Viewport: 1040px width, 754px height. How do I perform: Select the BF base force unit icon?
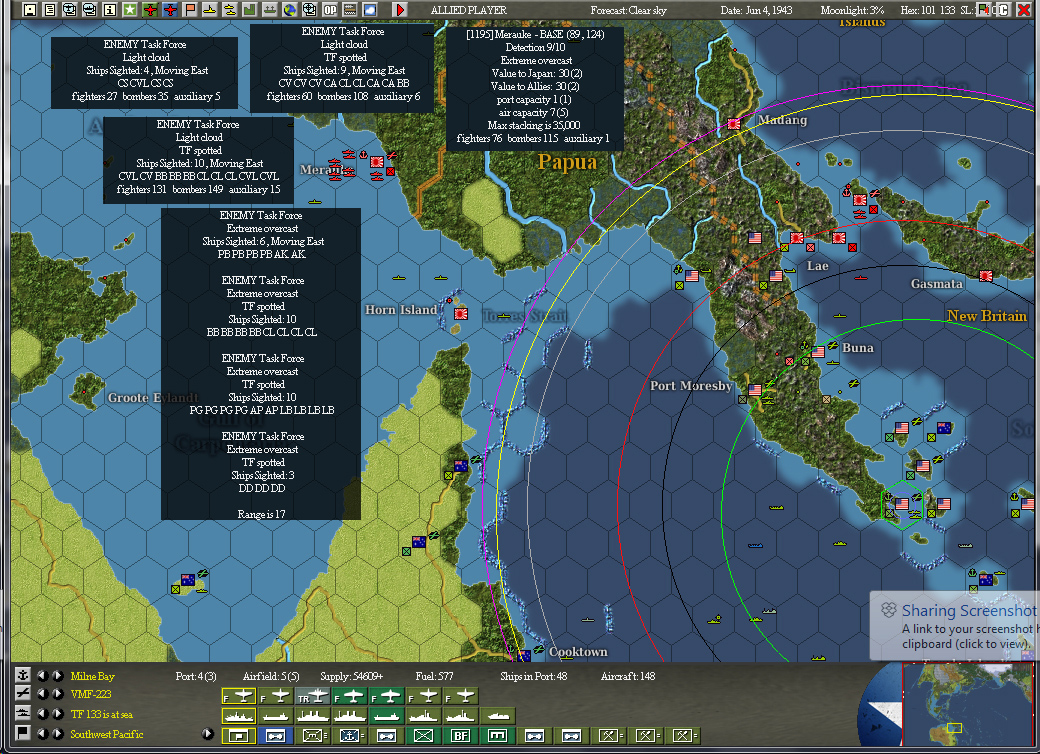click(x=460, y=735)
